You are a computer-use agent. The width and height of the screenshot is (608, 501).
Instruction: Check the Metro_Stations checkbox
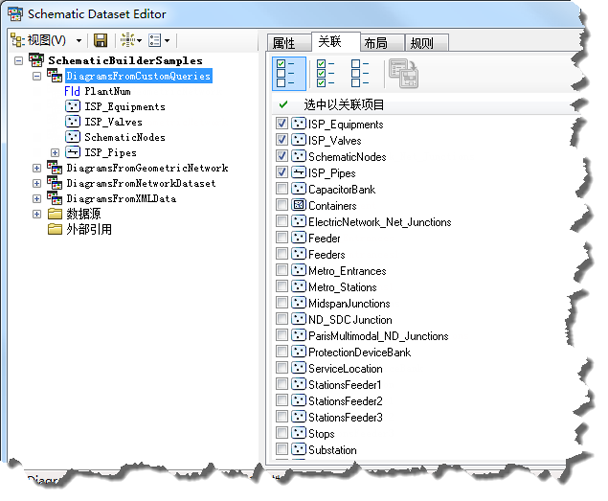click(x=282, y=287)
